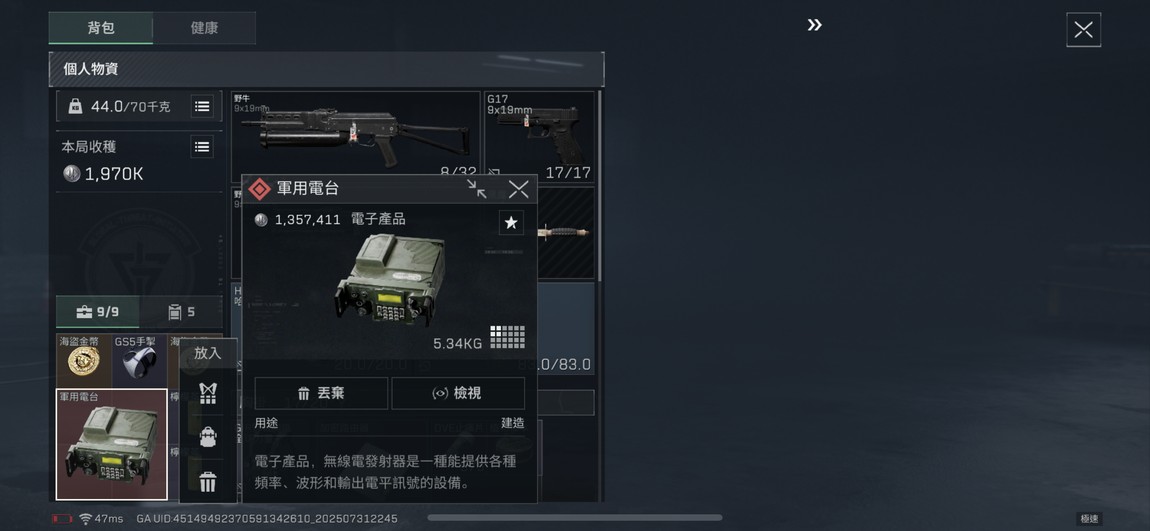Screen dimensions: 1150x531
Task: Click the bottom horizontal scroll bar
Action: pos(575,518)
